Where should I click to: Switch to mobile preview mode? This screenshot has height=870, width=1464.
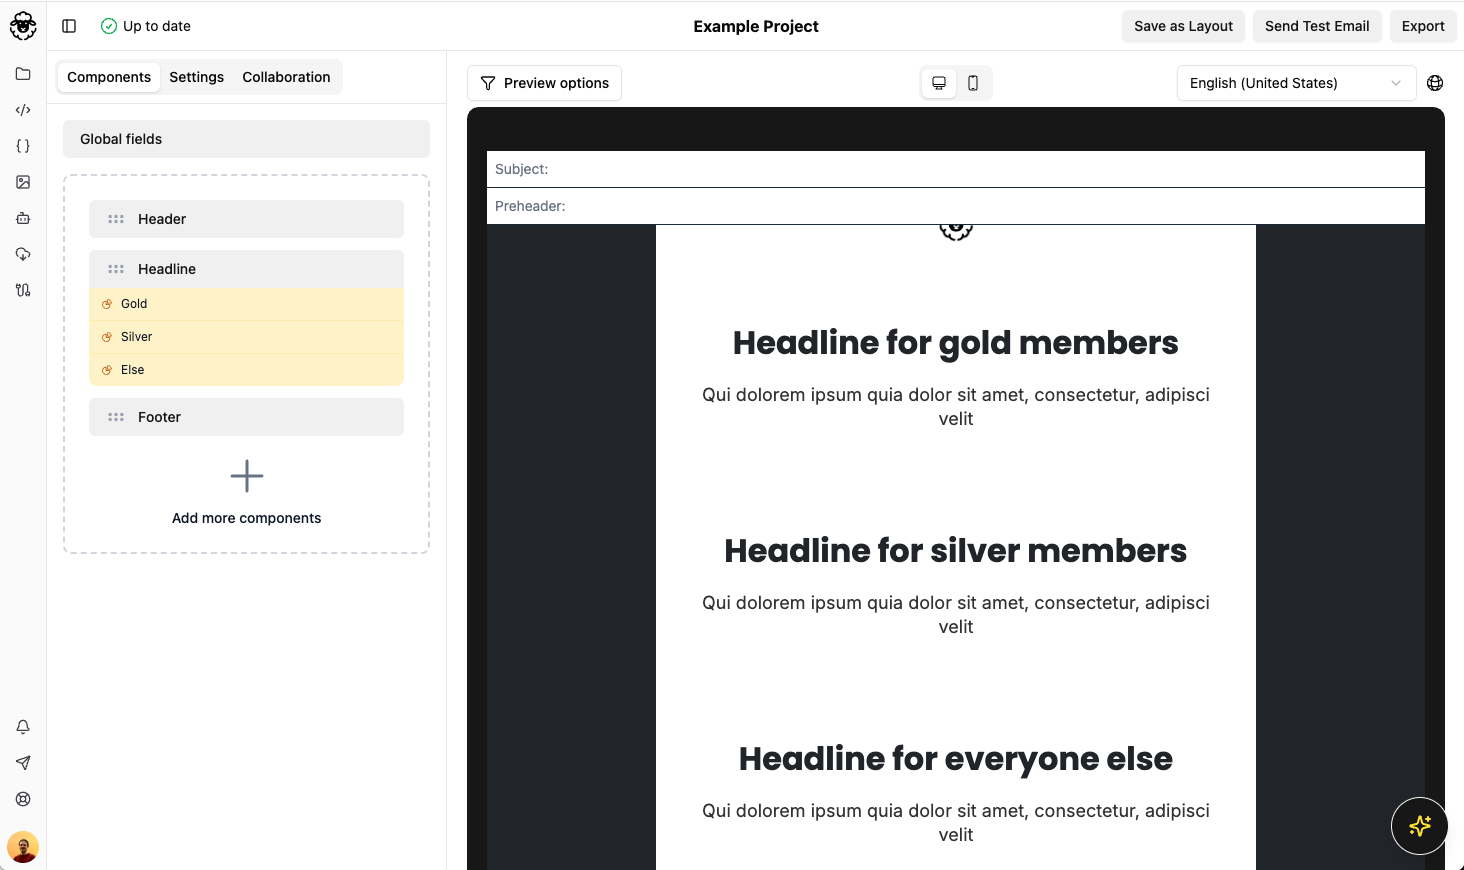[973, 83]
